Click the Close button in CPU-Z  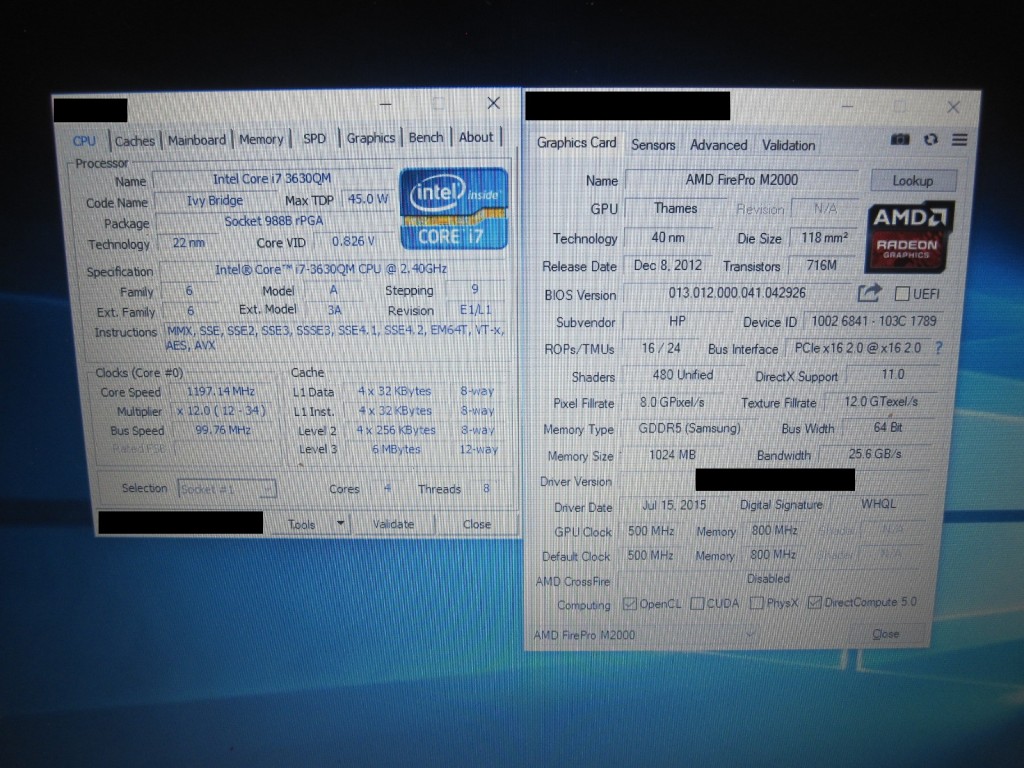click(x=476, y=524)
